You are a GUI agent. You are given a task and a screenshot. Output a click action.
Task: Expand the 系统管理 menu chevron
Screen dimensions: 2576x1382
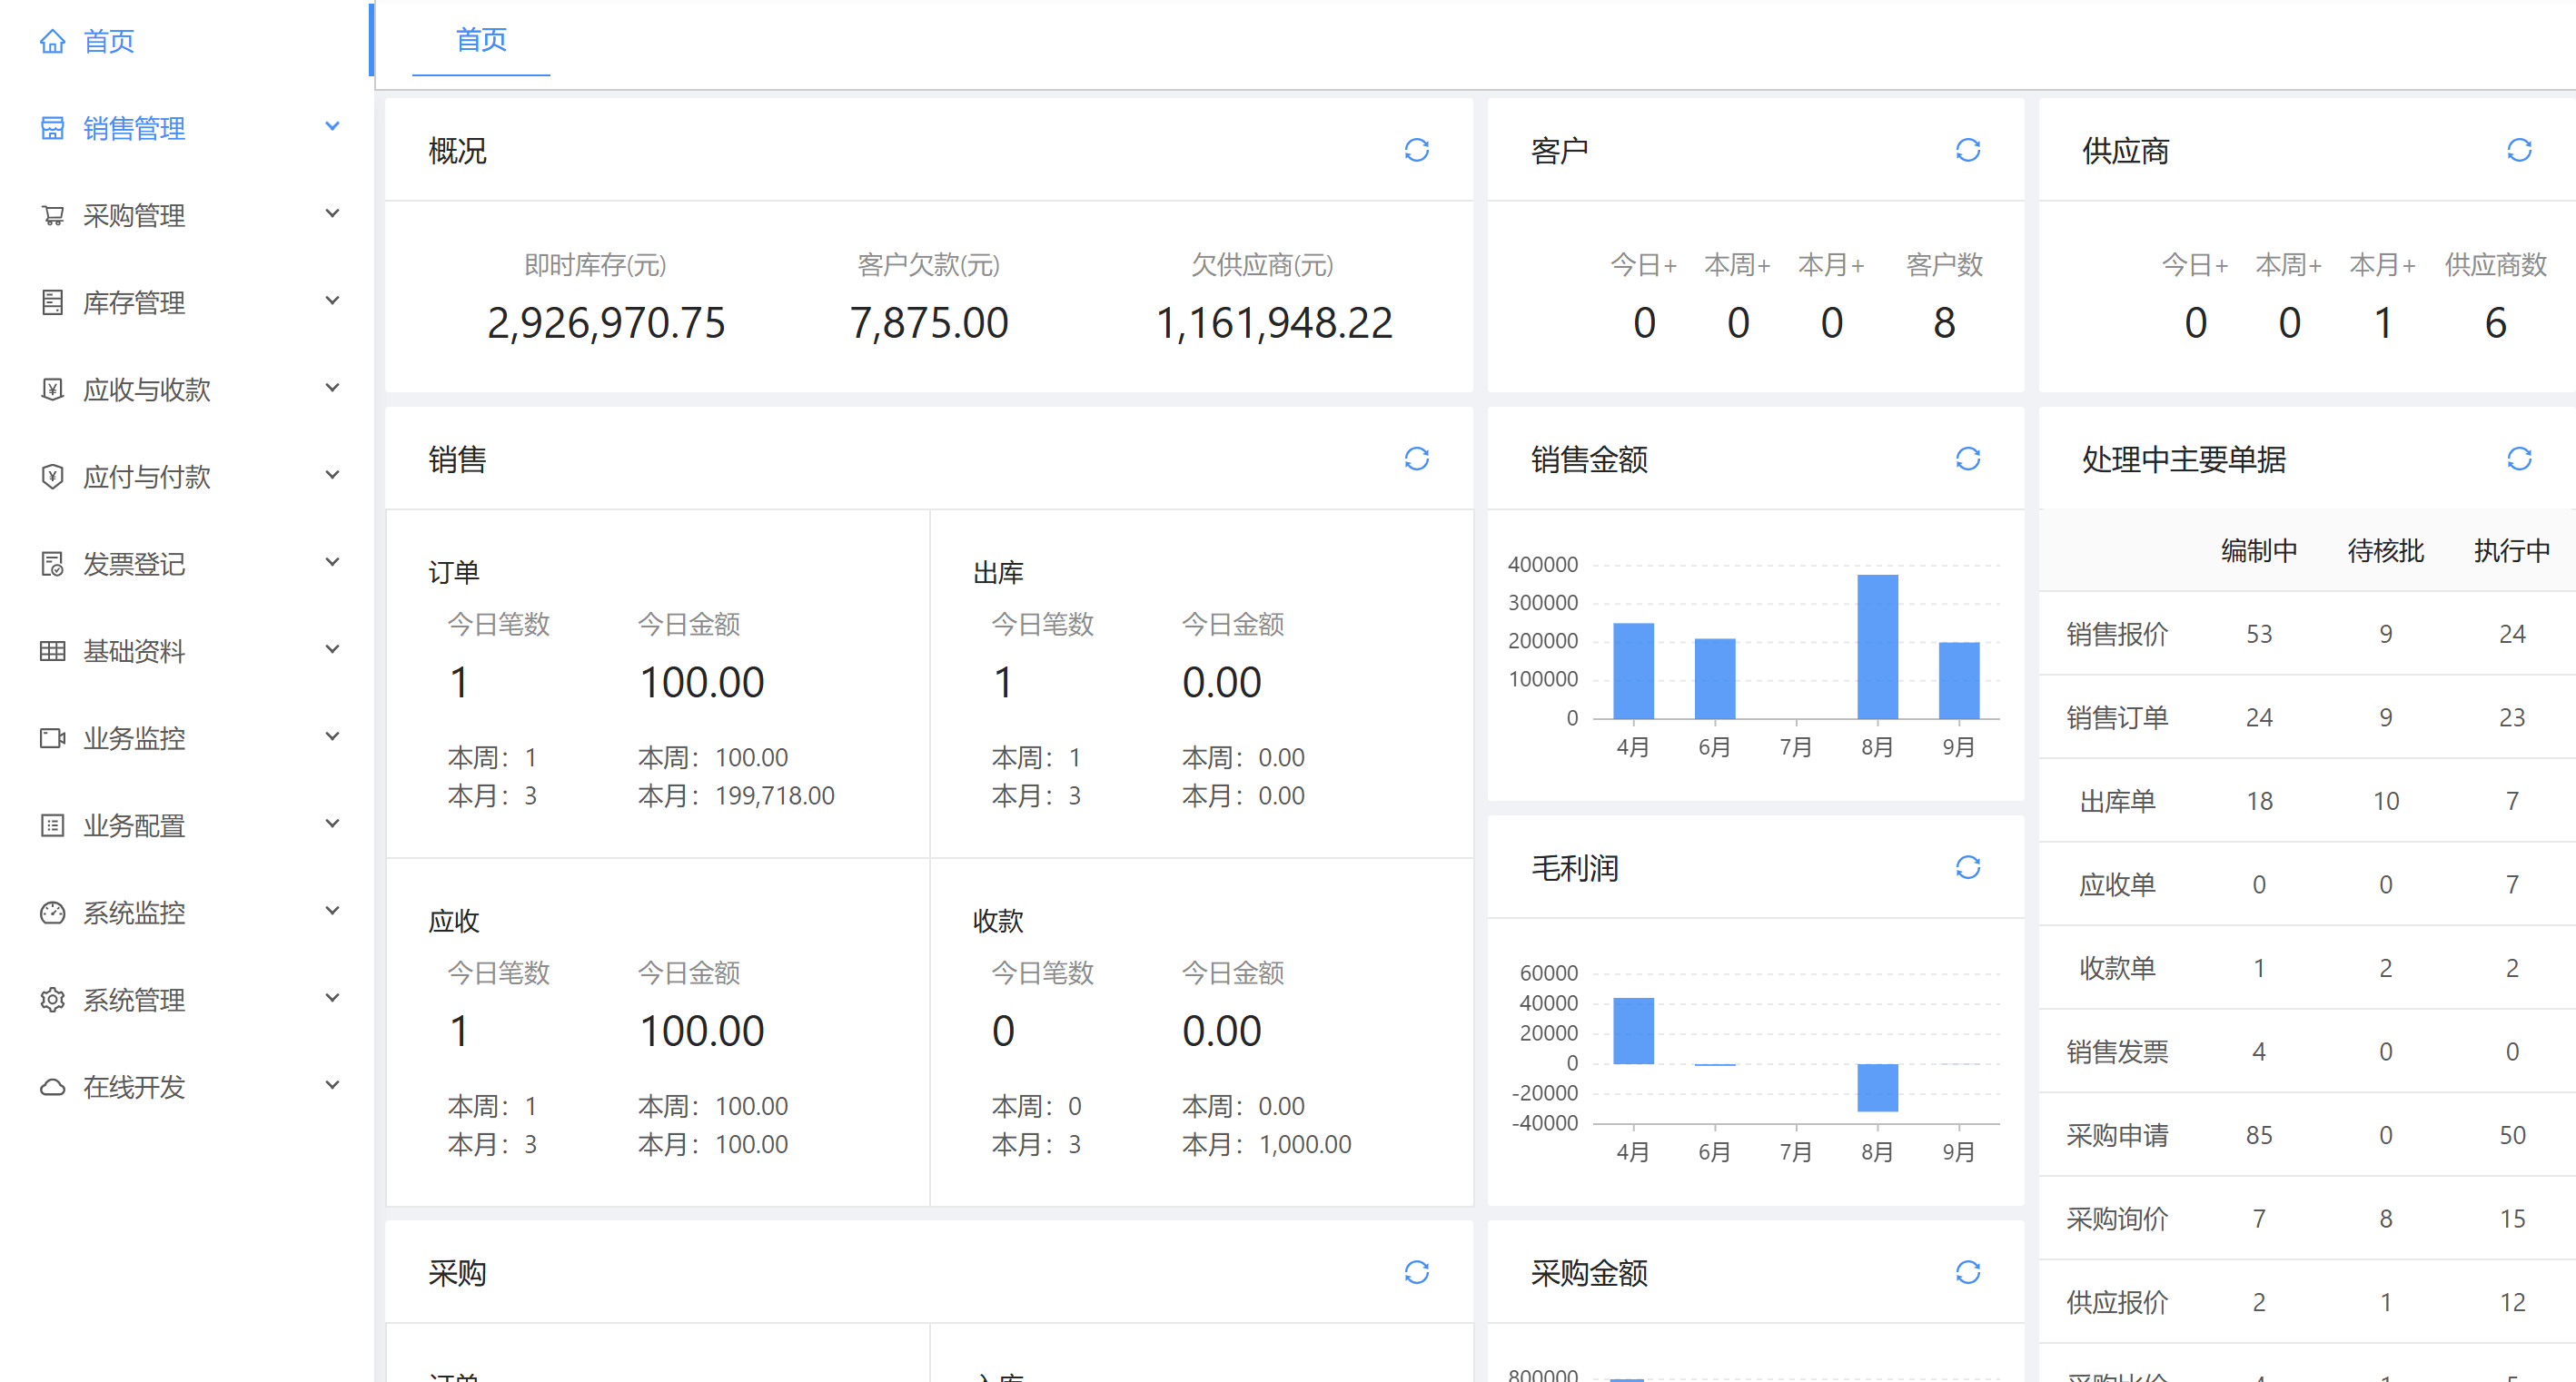click(333, 998)
